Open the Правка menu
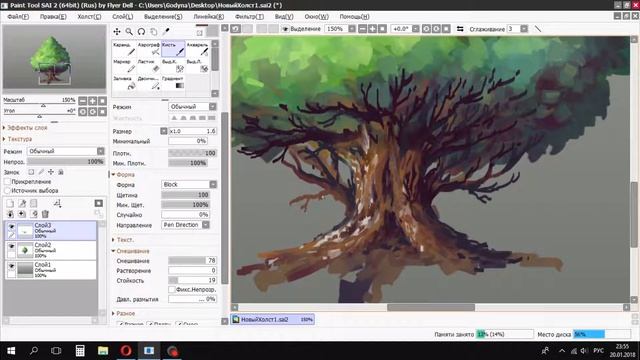The height and width of the screenshot is (360, 640). coord(53,17)
